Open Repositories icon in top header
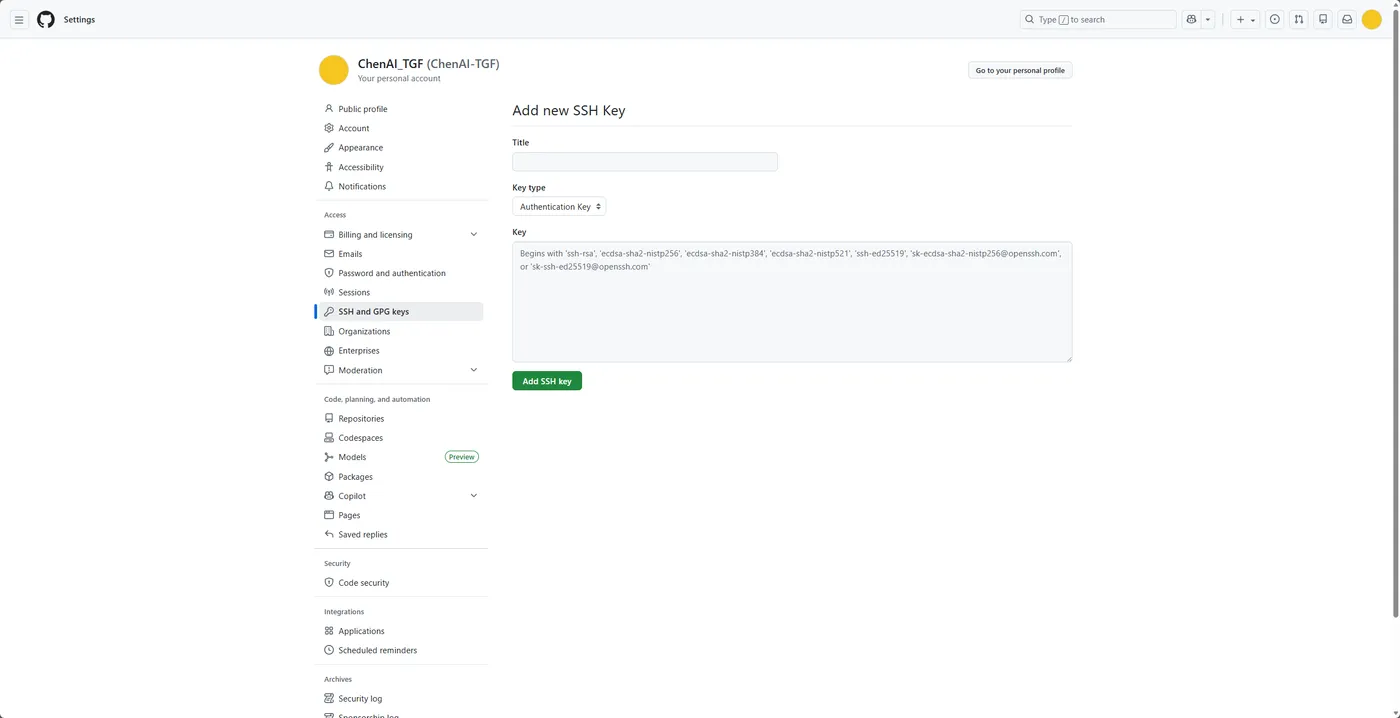1400x718 pixels. point(1323,20)
